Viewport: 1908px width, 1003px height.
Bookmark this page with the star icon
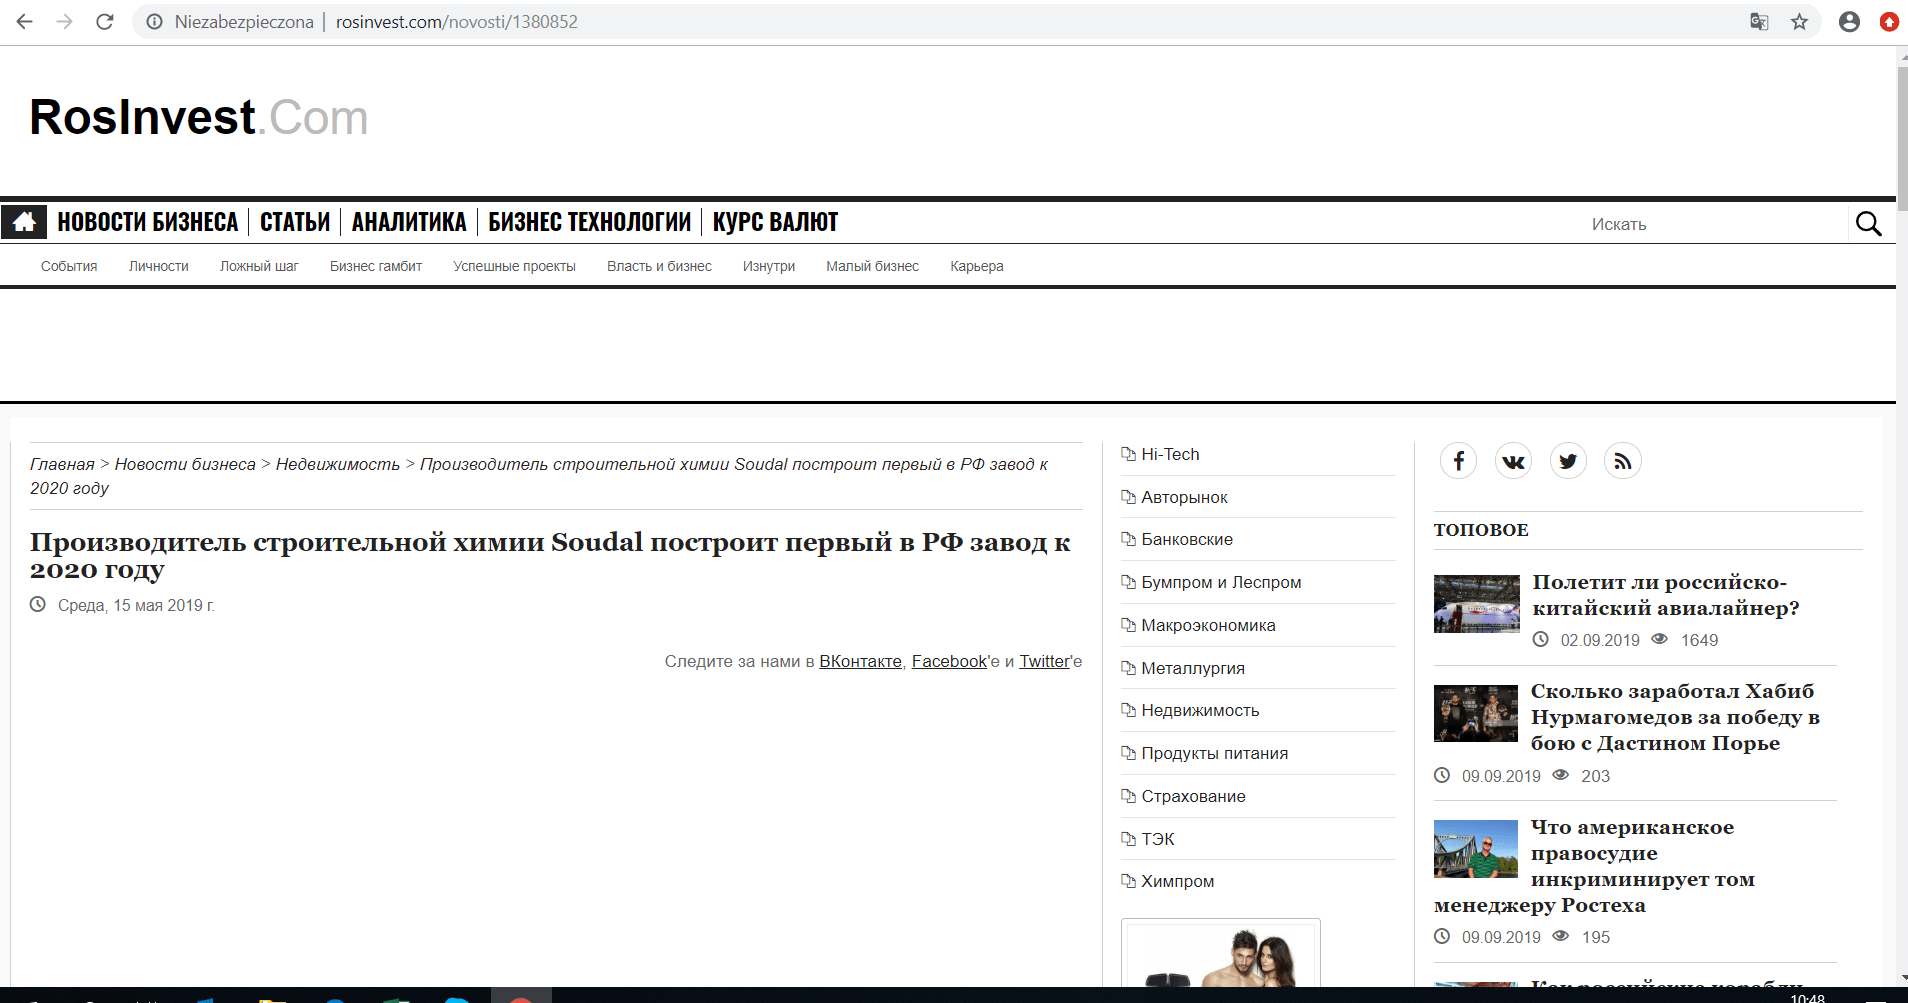pyautogui.click(x=1799, y=22)
